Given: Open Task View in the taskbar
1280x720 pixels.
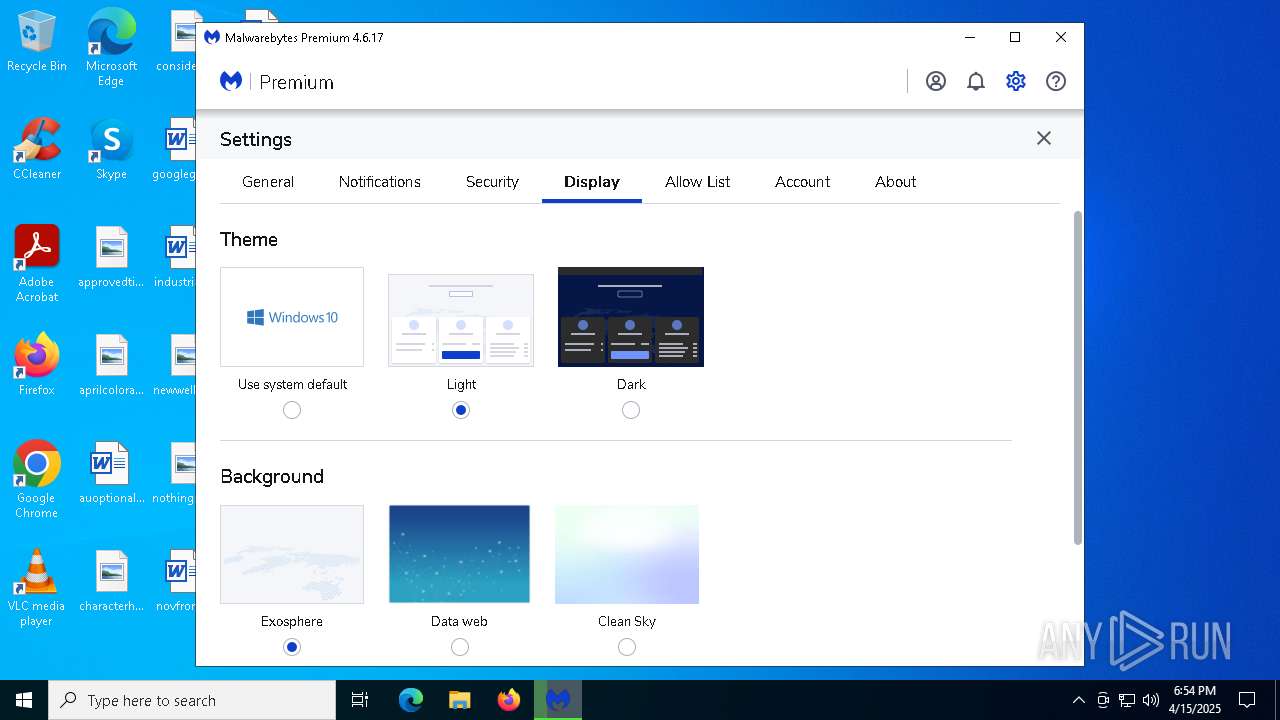Looking at the screenshot, I should click(360, 700).
